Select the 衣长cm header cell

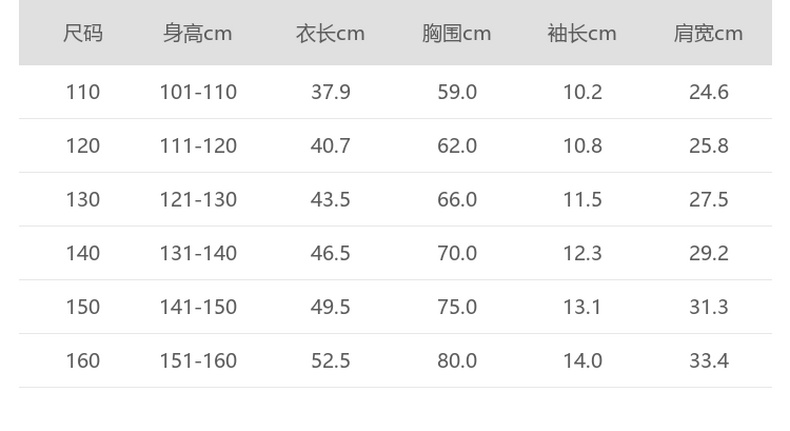pyautogui.click(x=330, y=34)
